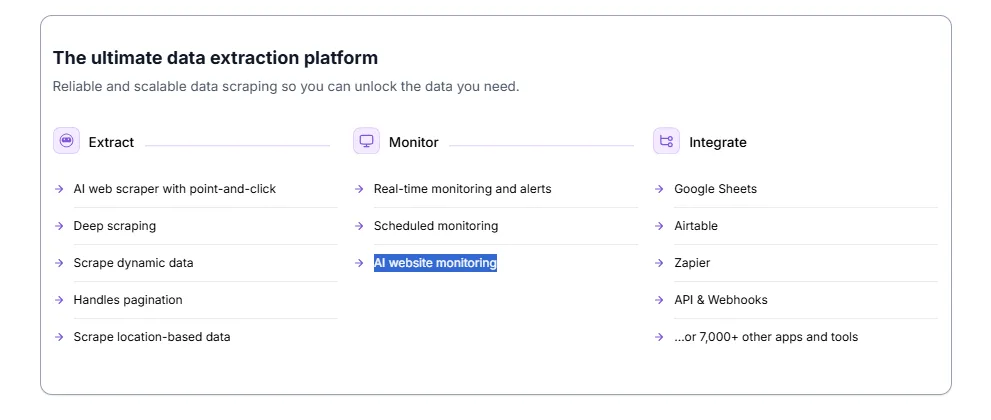Click the arrow icon beside Real-time monitoring and alerts
The height and width of the screenshot is (420, 991).
[x=360, y=189]
